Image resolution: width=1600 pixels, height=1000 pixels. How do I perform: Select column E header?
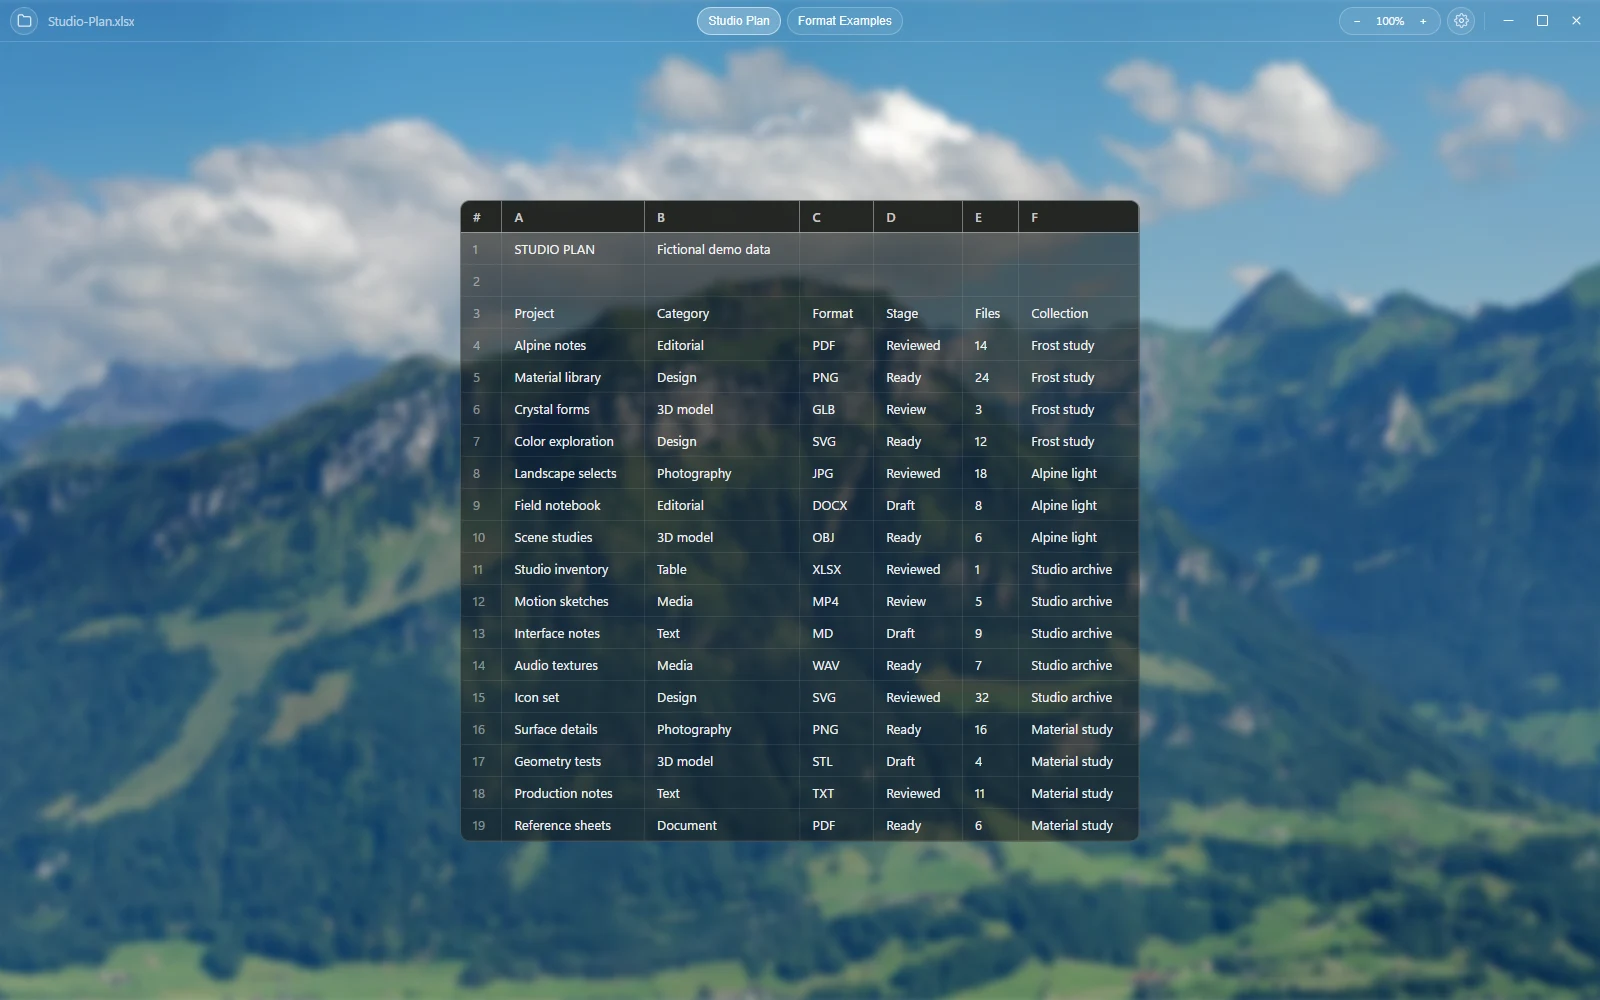[991, 217]
